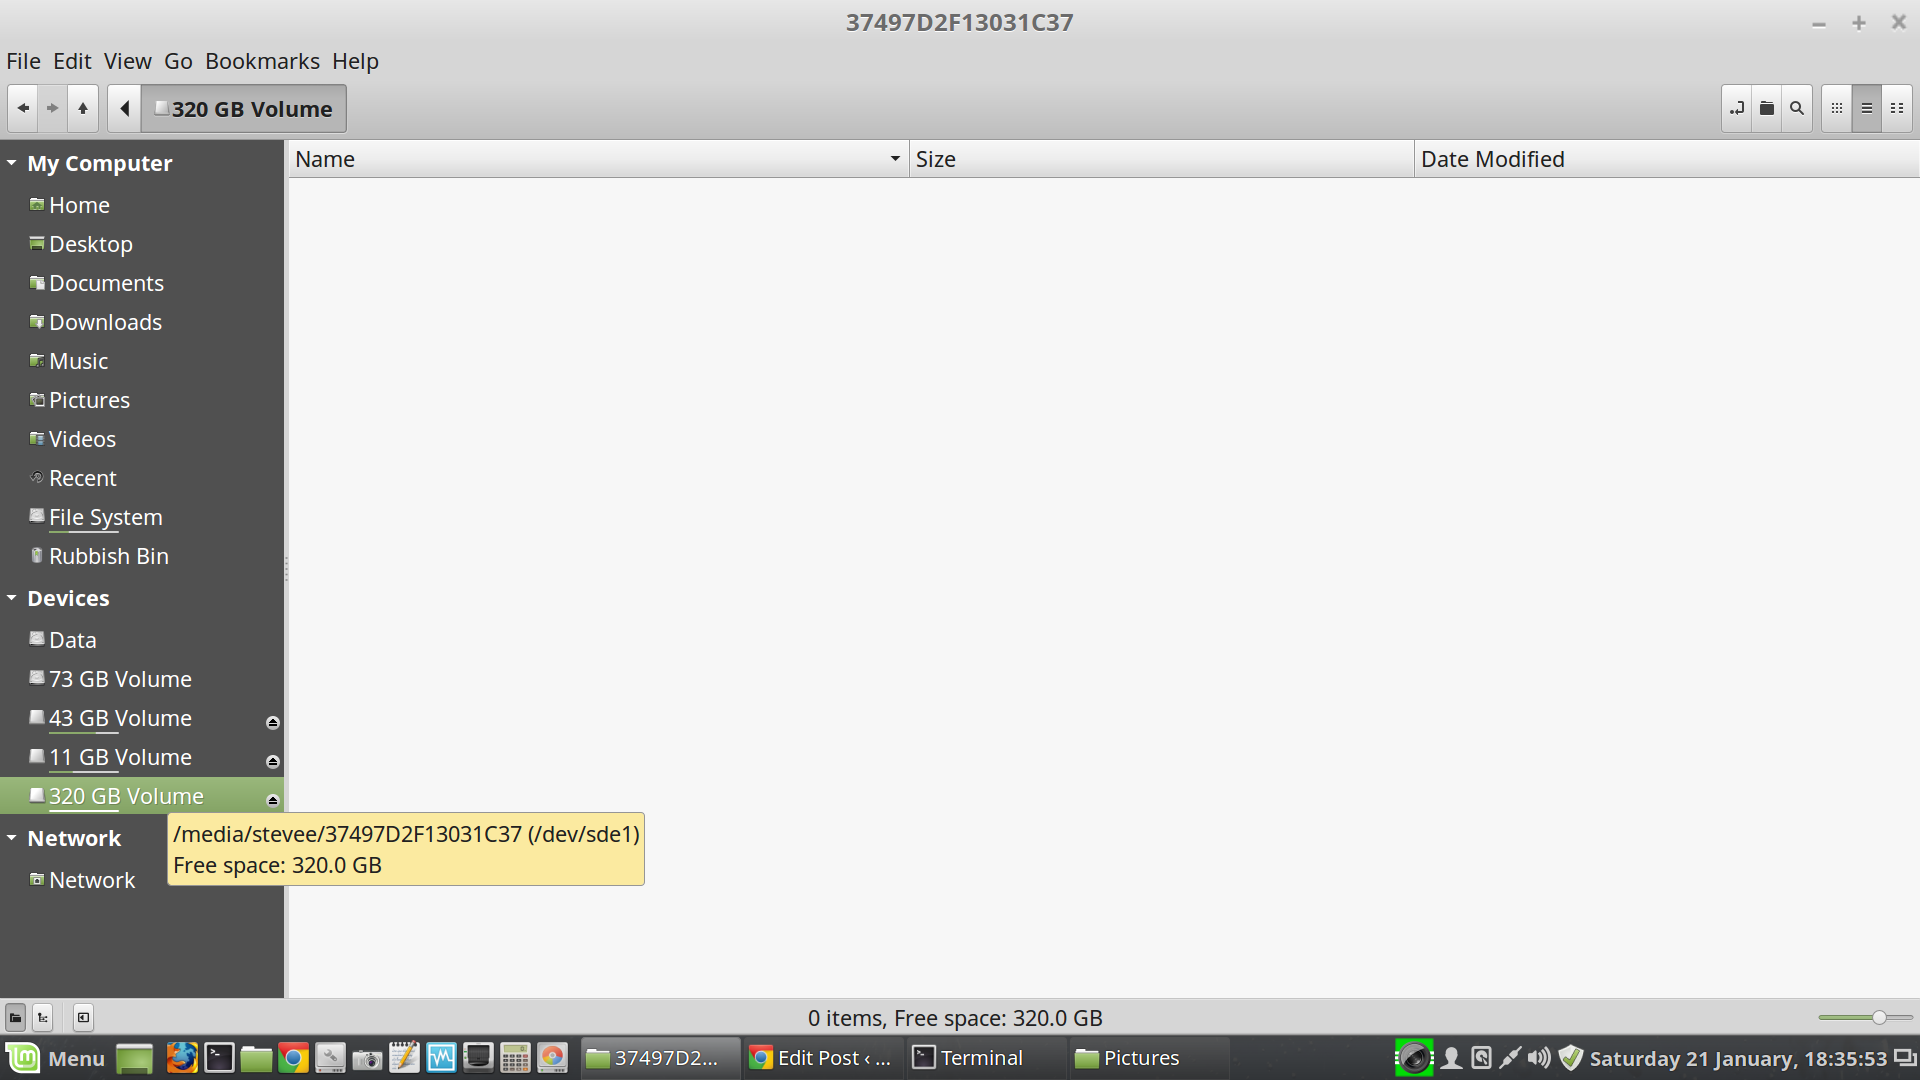Go up to parent folder arrow
This screenshot has height=1080, width=1920.
pyautogui.click(x=83, y=109)
